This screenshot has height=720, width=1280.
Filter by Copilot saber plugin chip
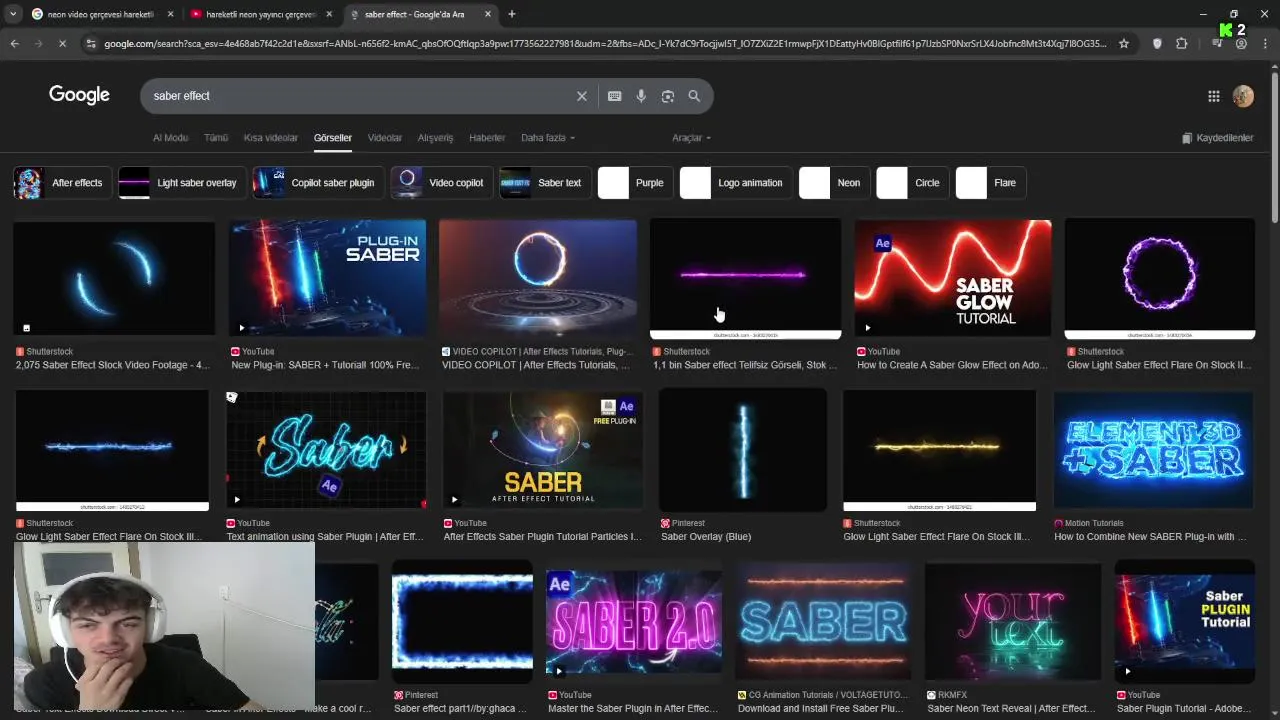(x=318, y=183)
